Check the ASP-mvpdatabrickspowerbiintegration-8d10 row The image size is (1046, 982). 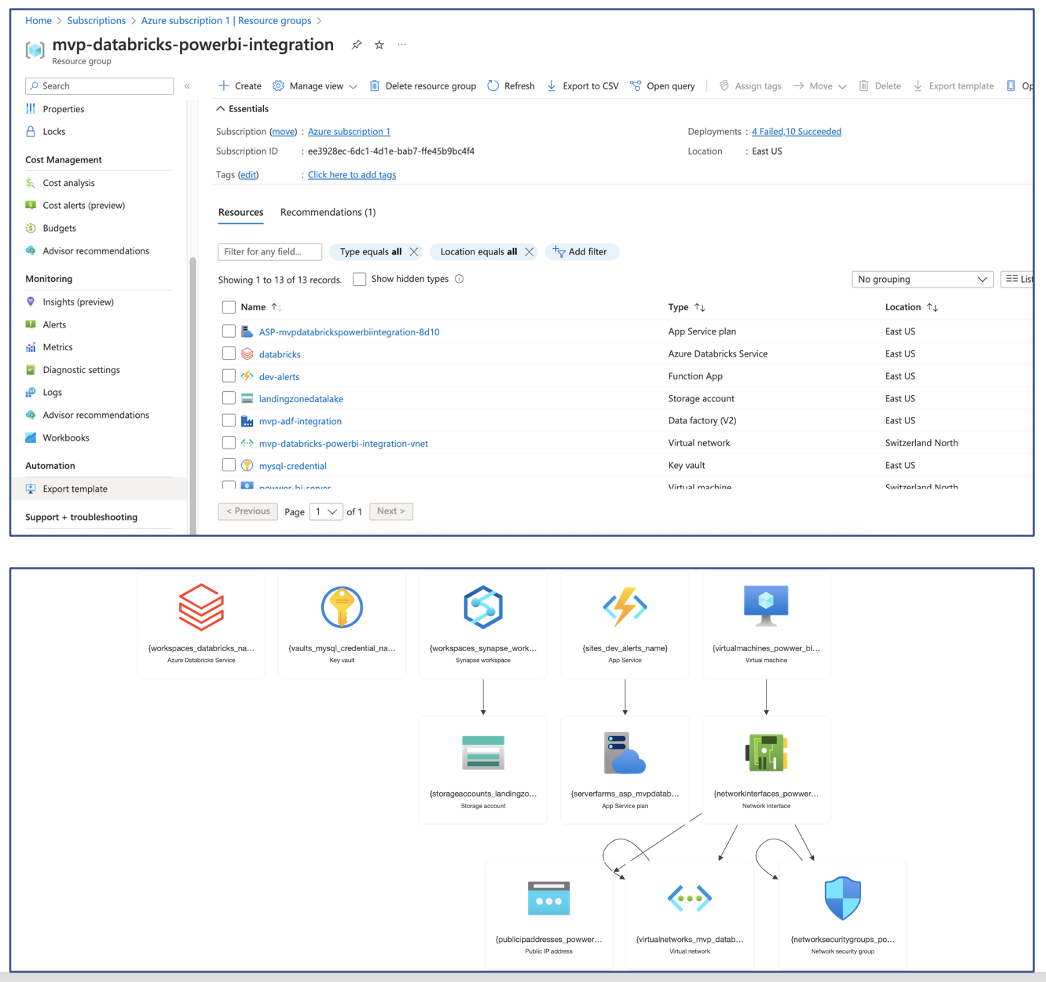229,331
